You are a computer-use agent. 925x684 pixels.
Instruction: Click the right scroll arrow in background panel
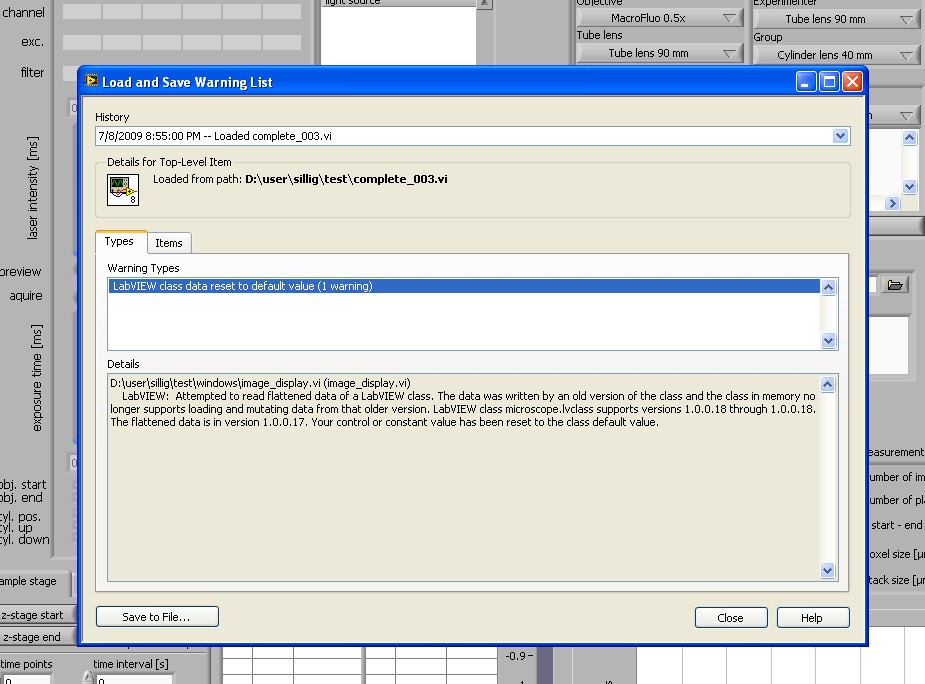coord(892,204)
